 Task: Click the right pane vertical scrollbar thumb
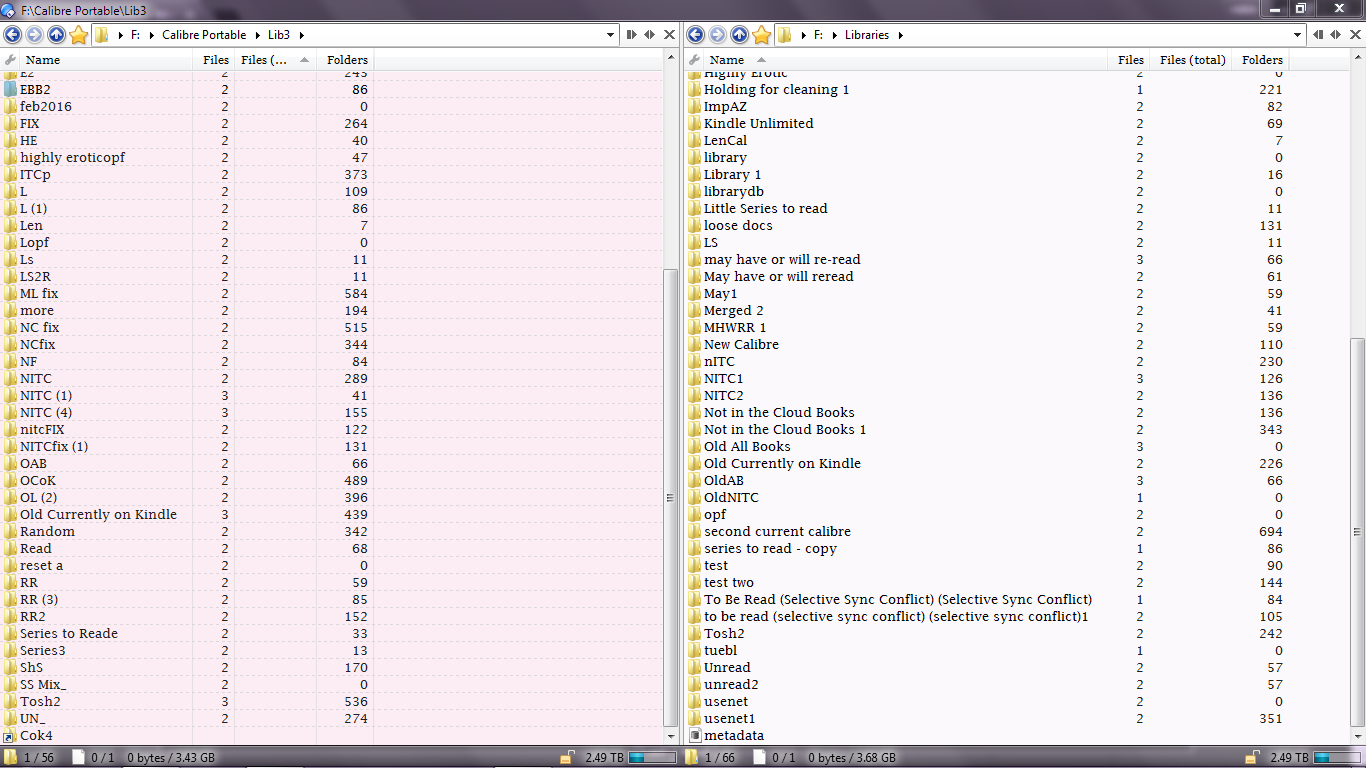pyautogui.click(x=1356, y=532)
